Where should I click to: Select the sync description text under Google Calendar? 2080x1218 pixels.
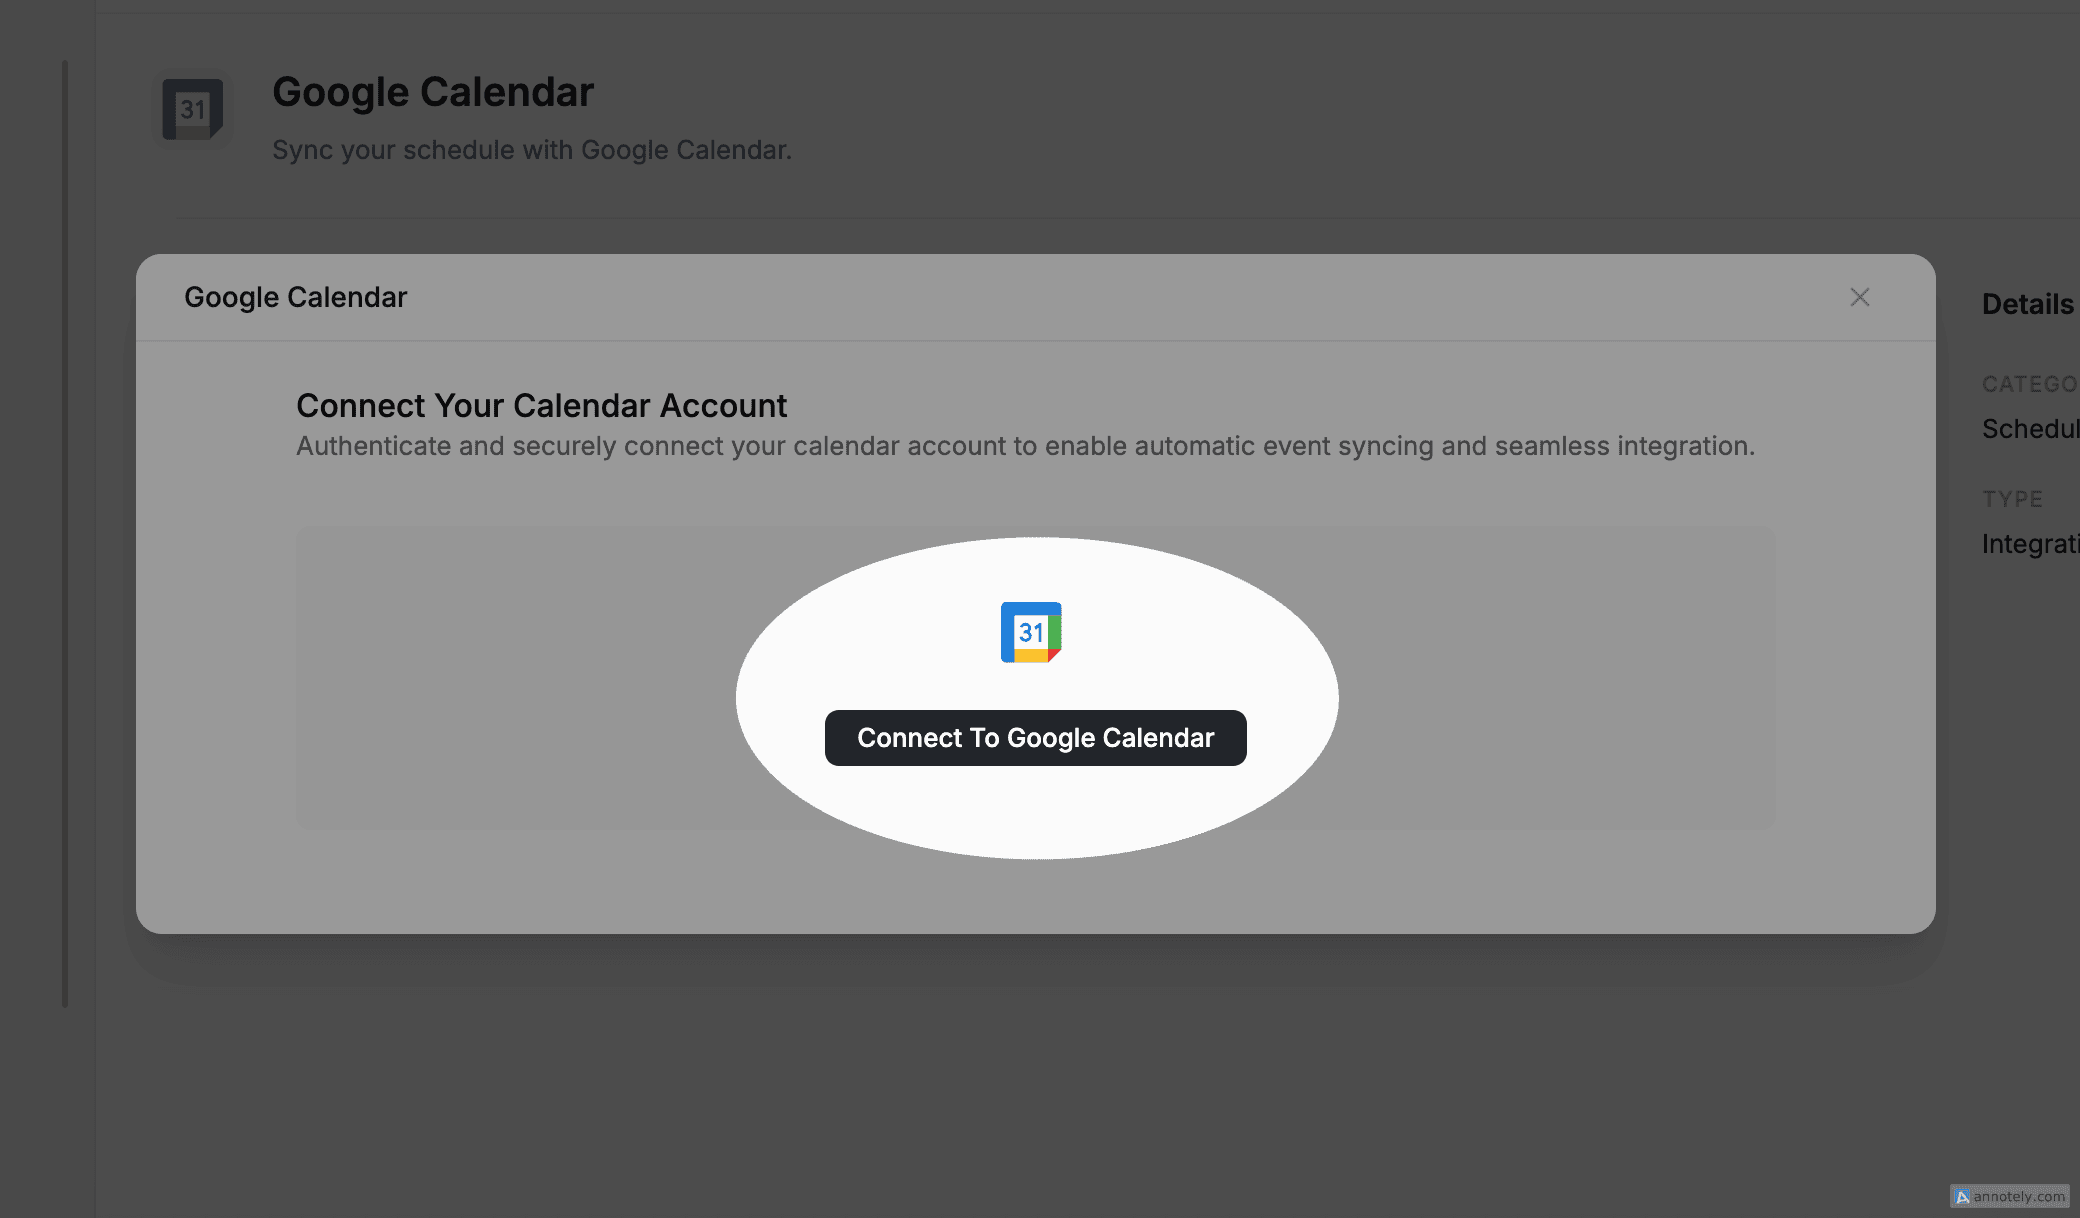532,150
